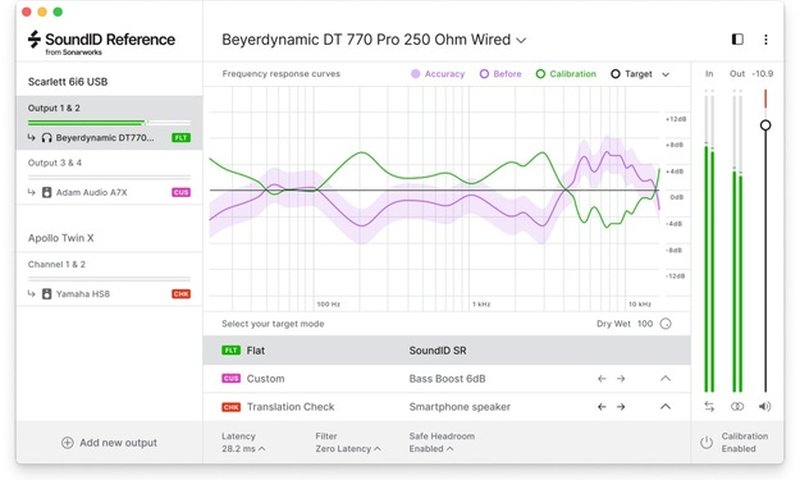Viewport: 800px width, 480px height.
Task: Mute output with the speaker icon
Action: coord(765,406)
